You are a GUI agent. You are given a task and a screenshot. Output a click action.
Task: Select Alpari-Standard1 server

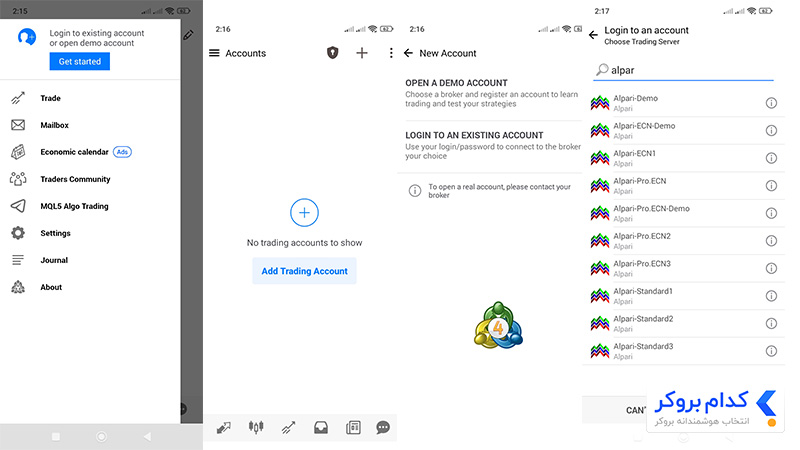[x=684, y=296]
